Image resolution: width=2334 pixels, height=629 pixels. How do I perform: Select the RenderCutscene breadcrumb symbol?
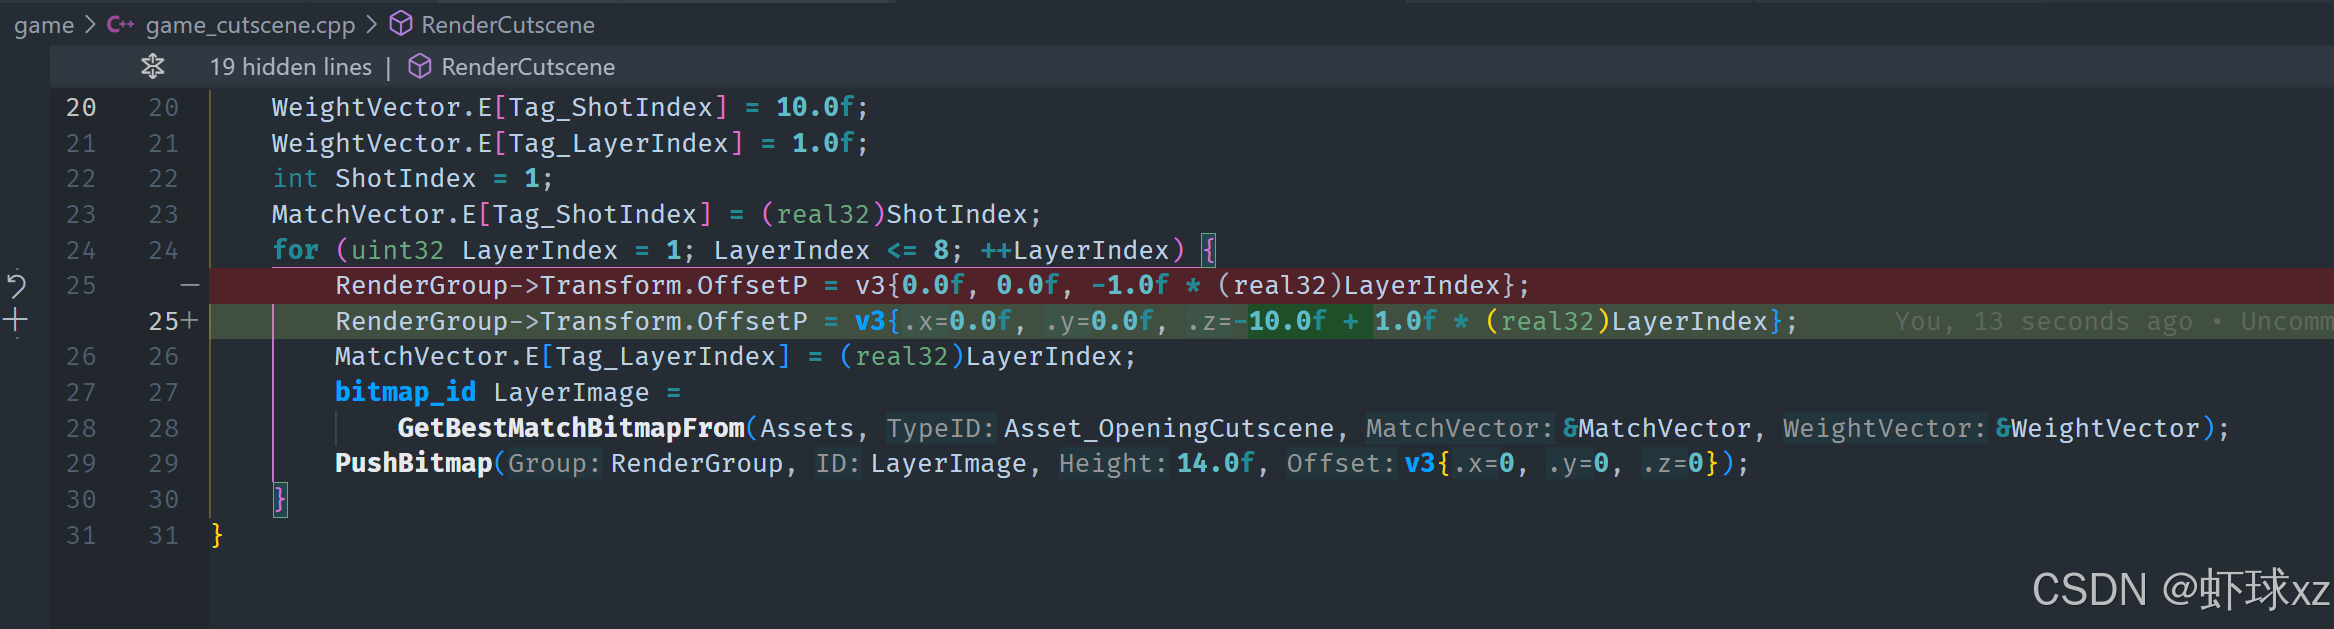coord(508,25)
